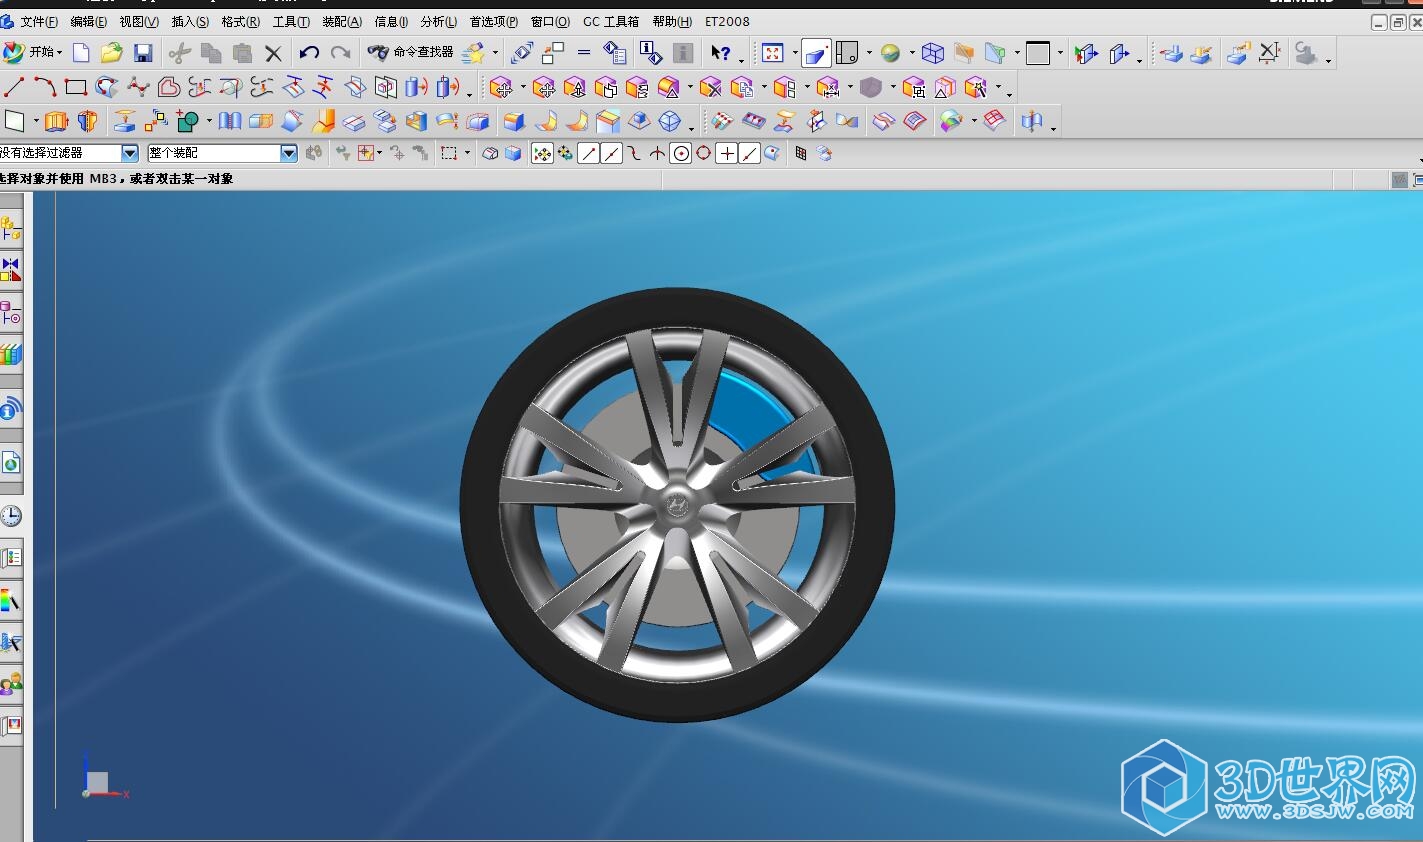
Task: Click the Copy icon in standard toolbar
Action: 211,53
